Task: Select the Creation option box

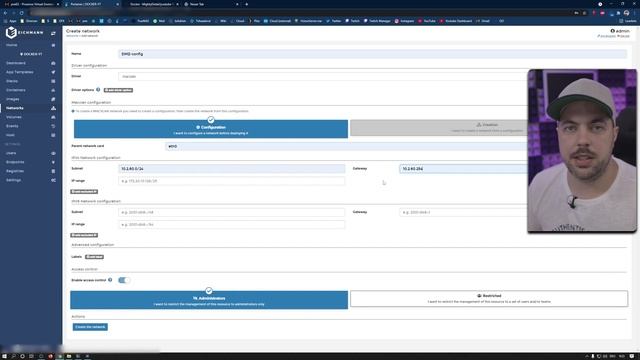Action: coord(439,128)
